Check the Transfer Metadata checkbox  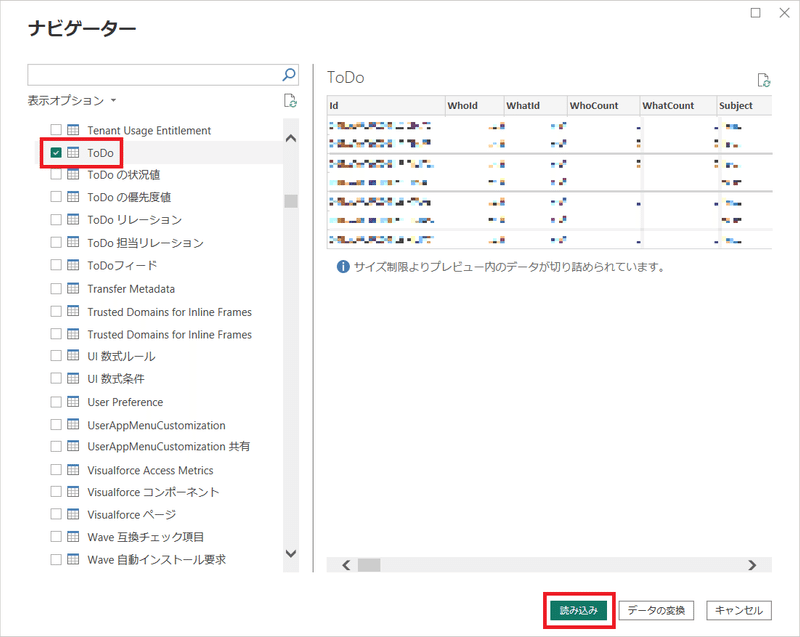[x=56, y=288]
